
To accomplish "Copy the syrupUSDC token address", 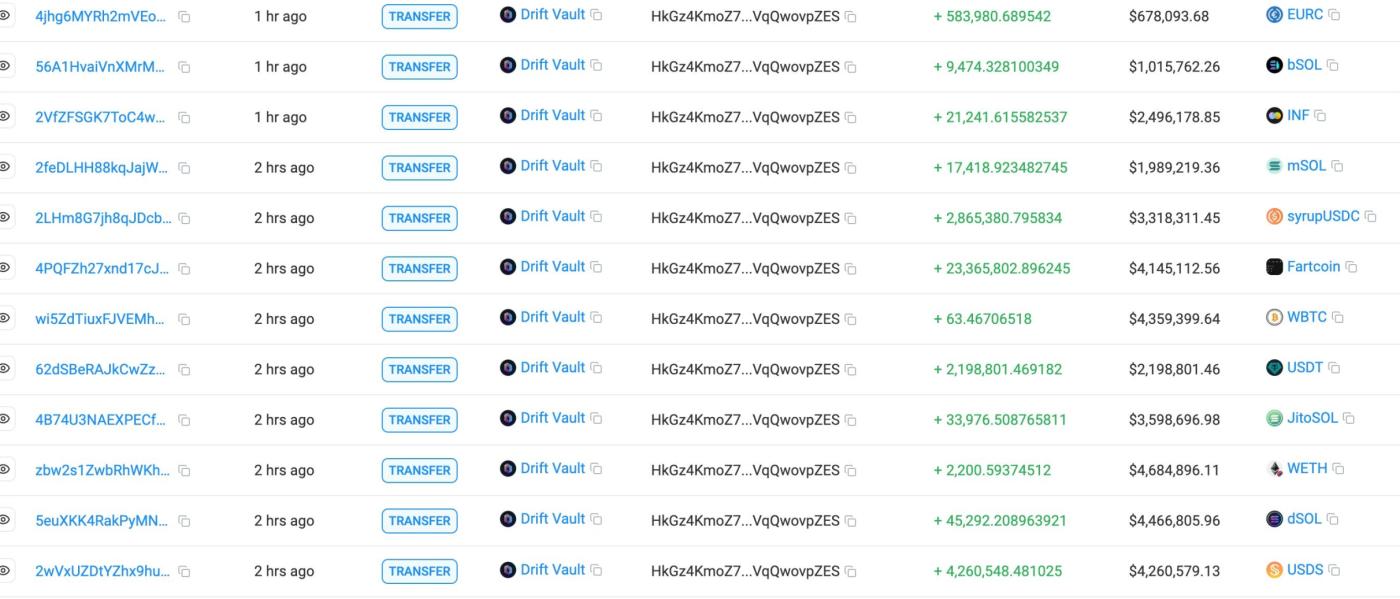I will tap(1370, 216).
